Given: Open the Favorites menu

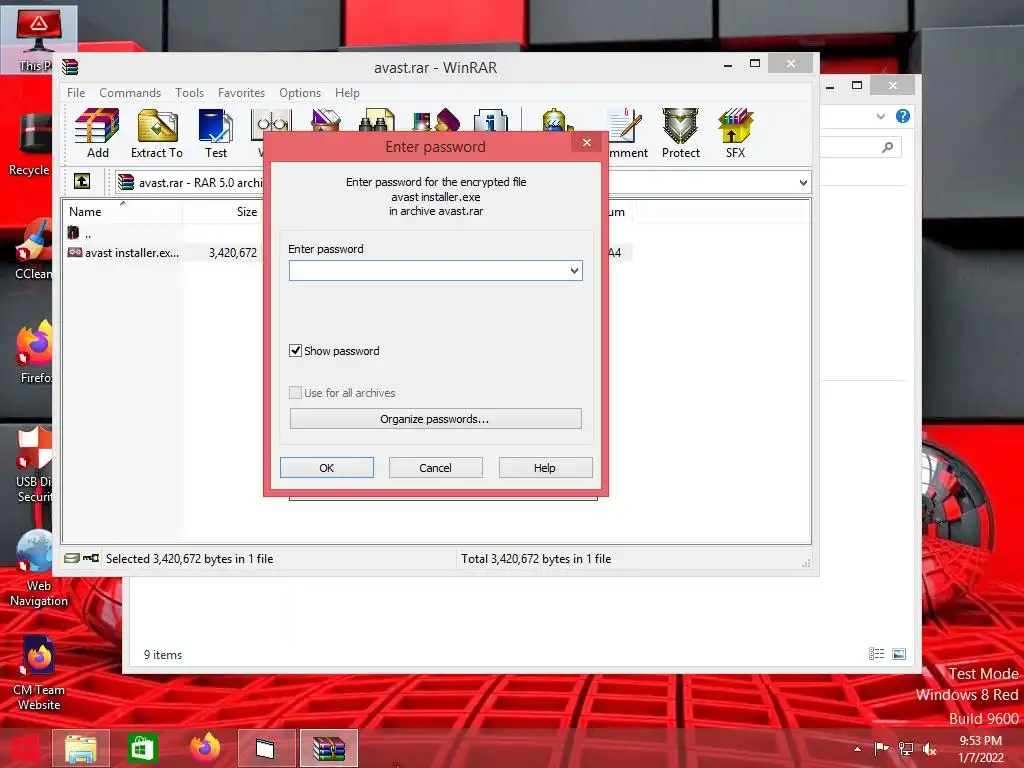Looking at the screenshot, I should coord(242,93).
